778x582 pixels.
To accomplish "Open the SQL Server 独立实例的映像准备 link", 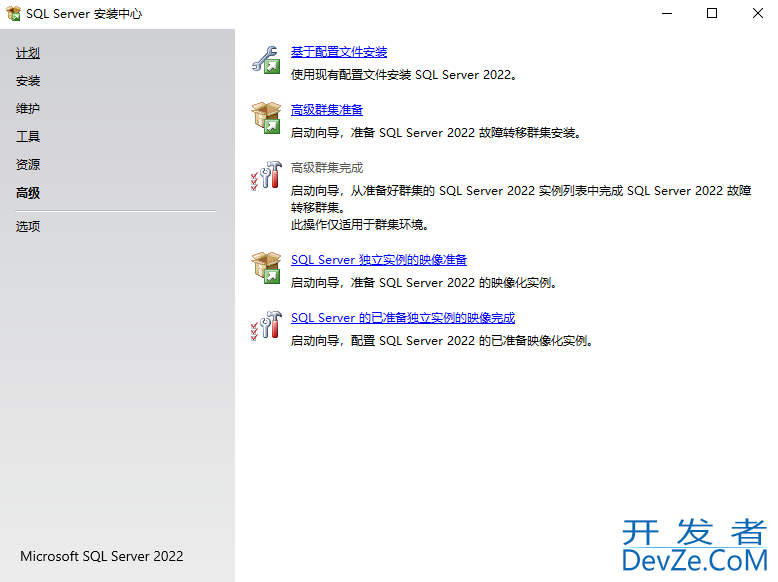I will tap(379, 260).
